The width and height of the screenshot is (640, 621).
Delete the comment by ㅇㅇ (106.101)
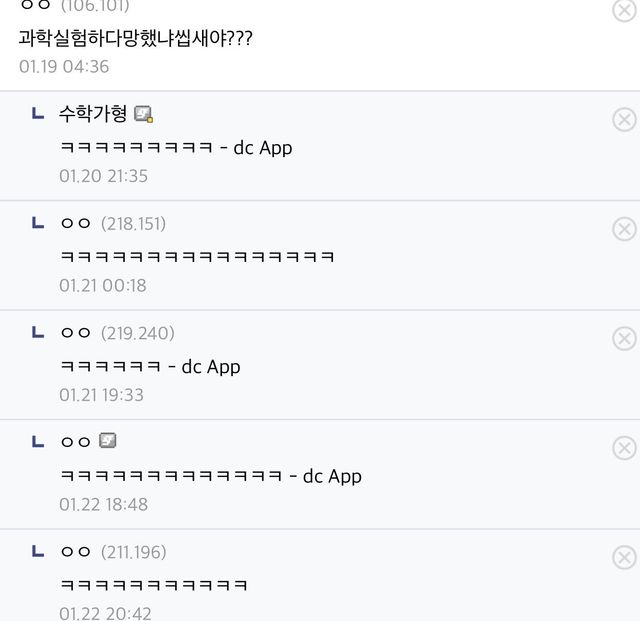(x=623, y=11)
